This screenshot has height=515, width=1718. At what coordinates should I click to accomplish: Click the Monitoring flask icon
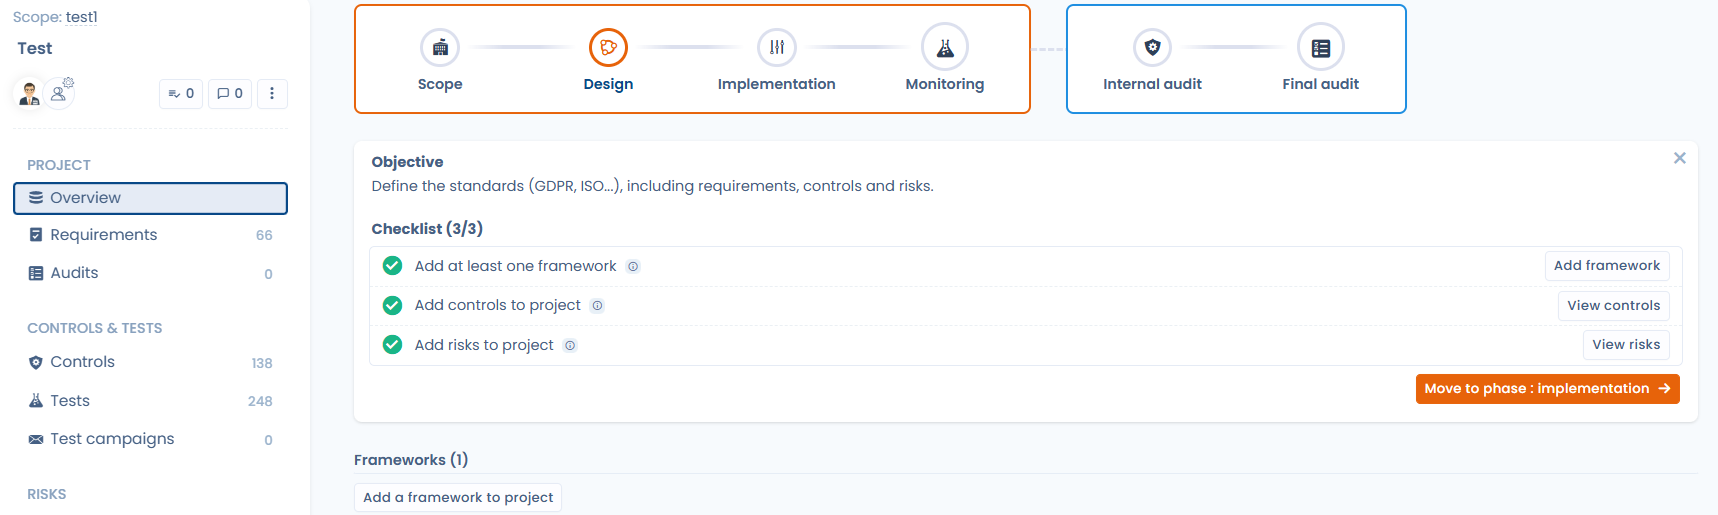click(945, 47)
